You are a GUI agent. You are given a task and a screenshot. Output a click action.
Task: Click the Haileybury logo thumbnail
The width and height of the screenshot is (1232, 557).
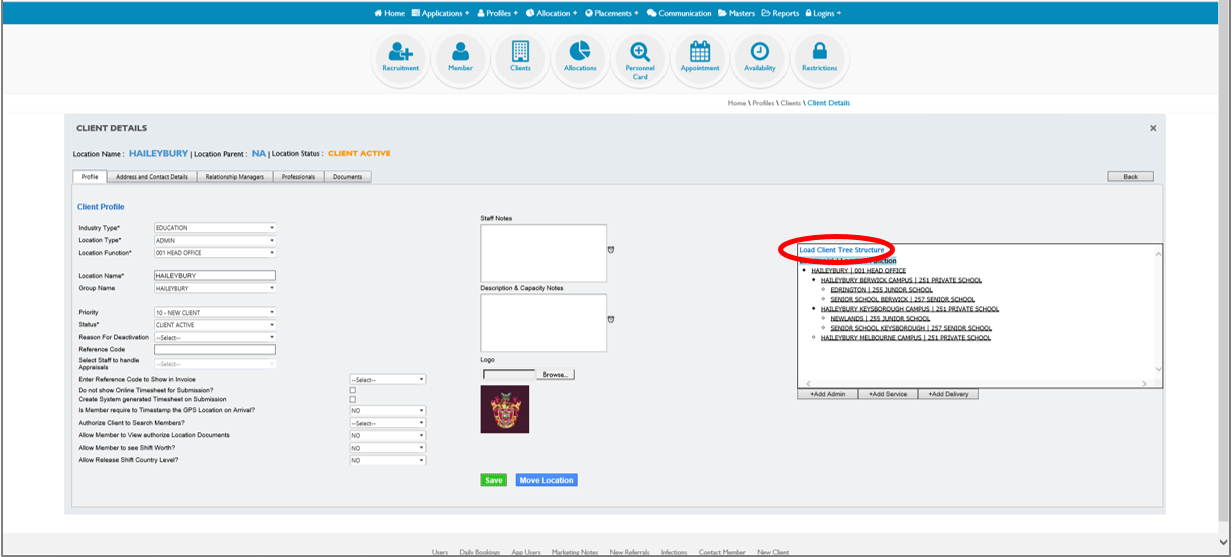[x=505, y=409]
